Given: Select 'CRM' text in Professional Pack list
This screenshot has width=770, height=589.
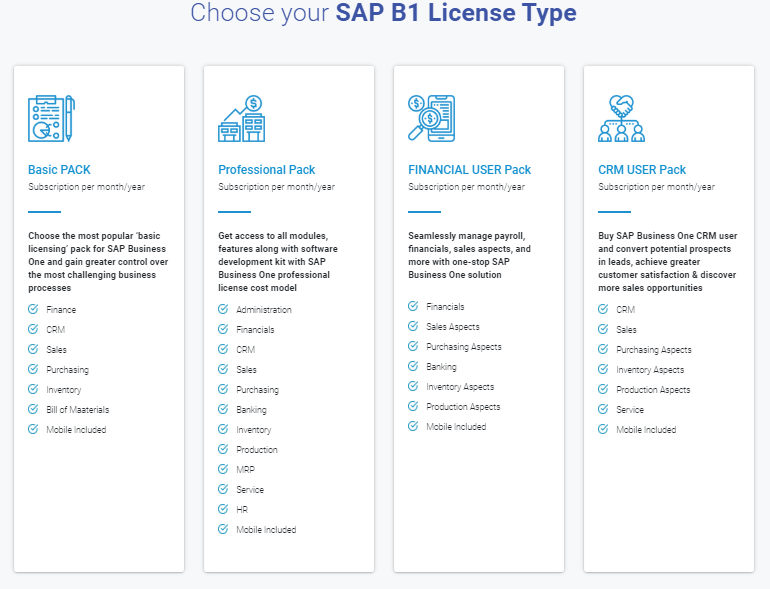Looking at the screenshot, I should point(246,350).
